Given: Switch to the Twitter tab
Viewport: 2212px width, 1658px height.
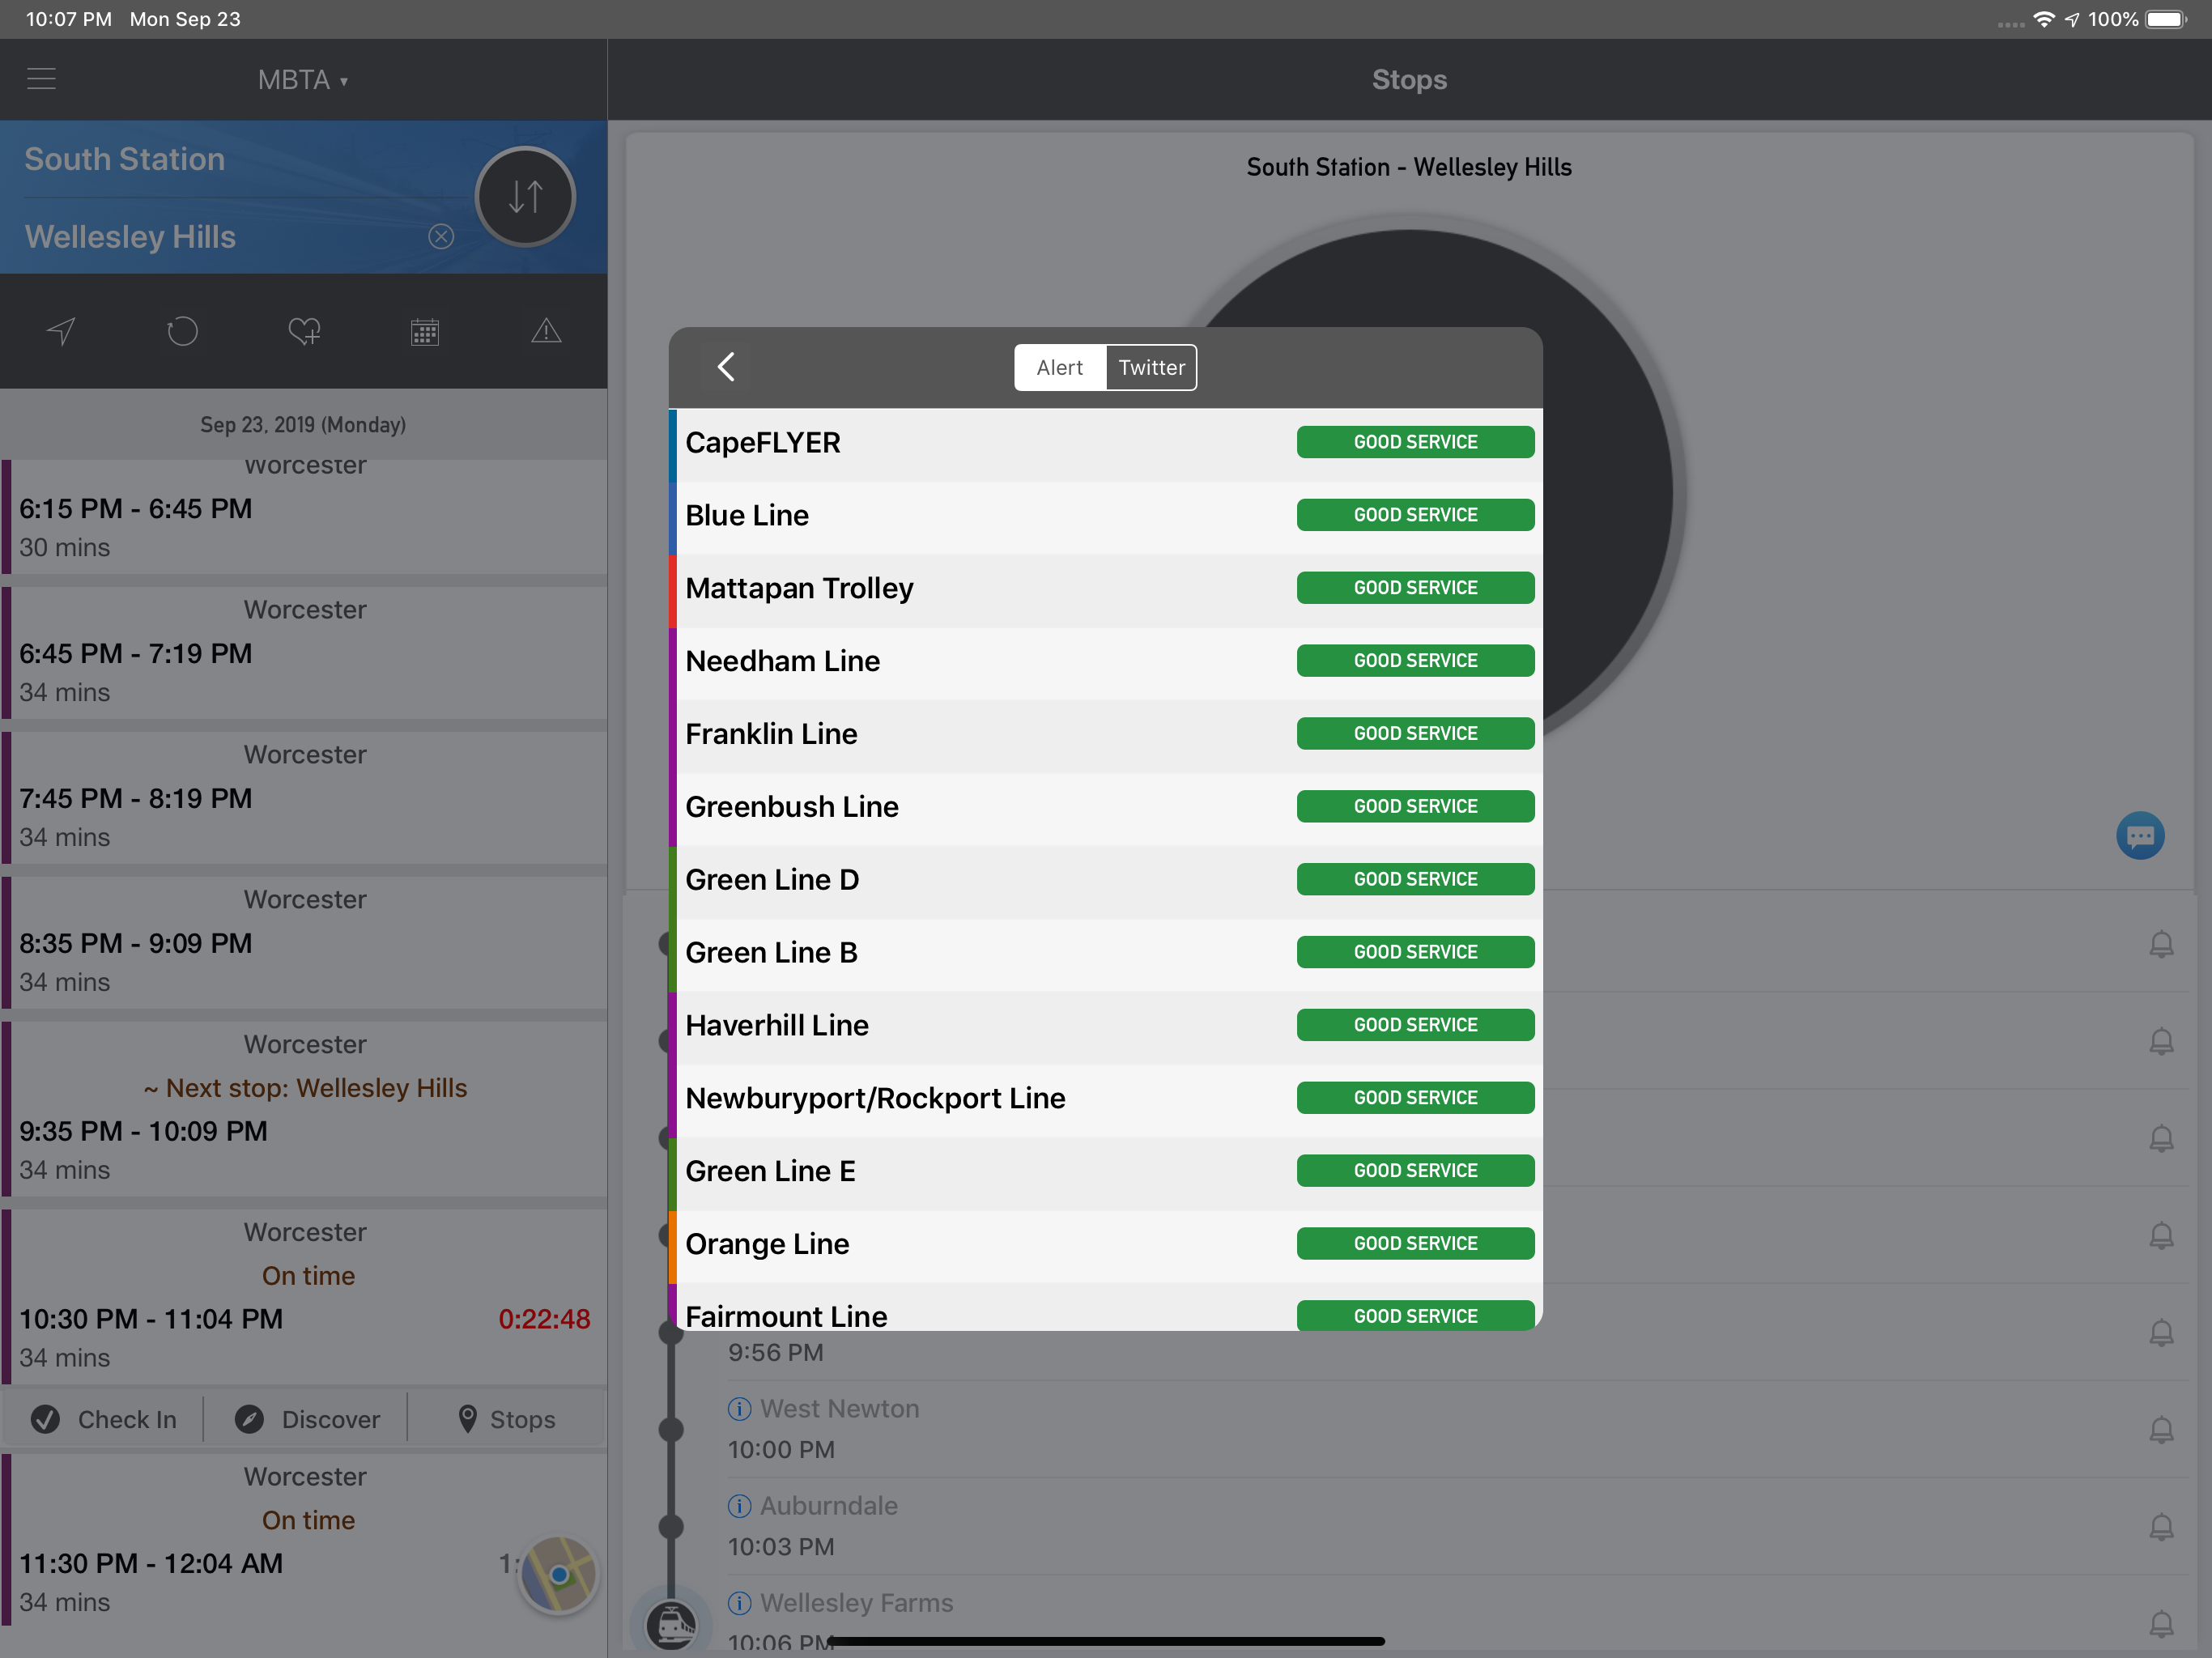Looking at the screenshot, I should 1151,368.
